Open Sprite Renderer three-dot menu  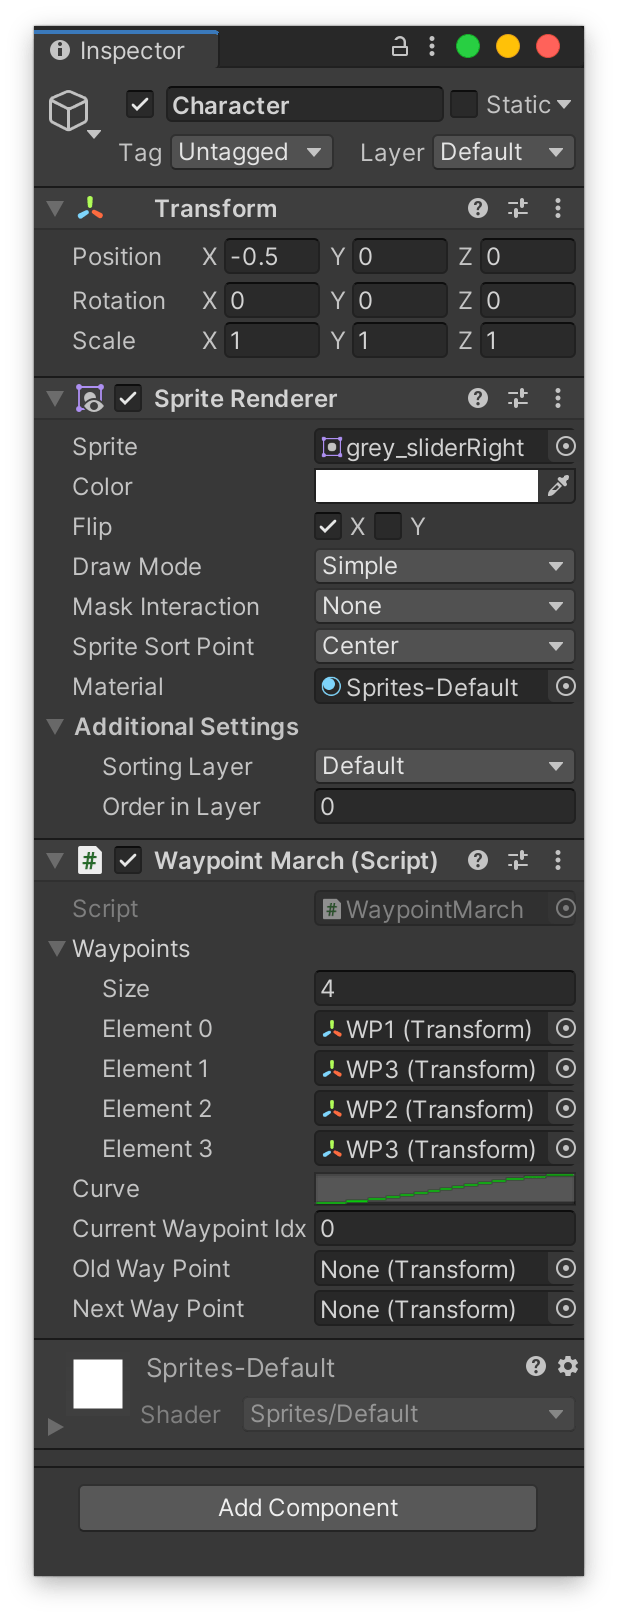pyautogui.click(x=558, y=398)
